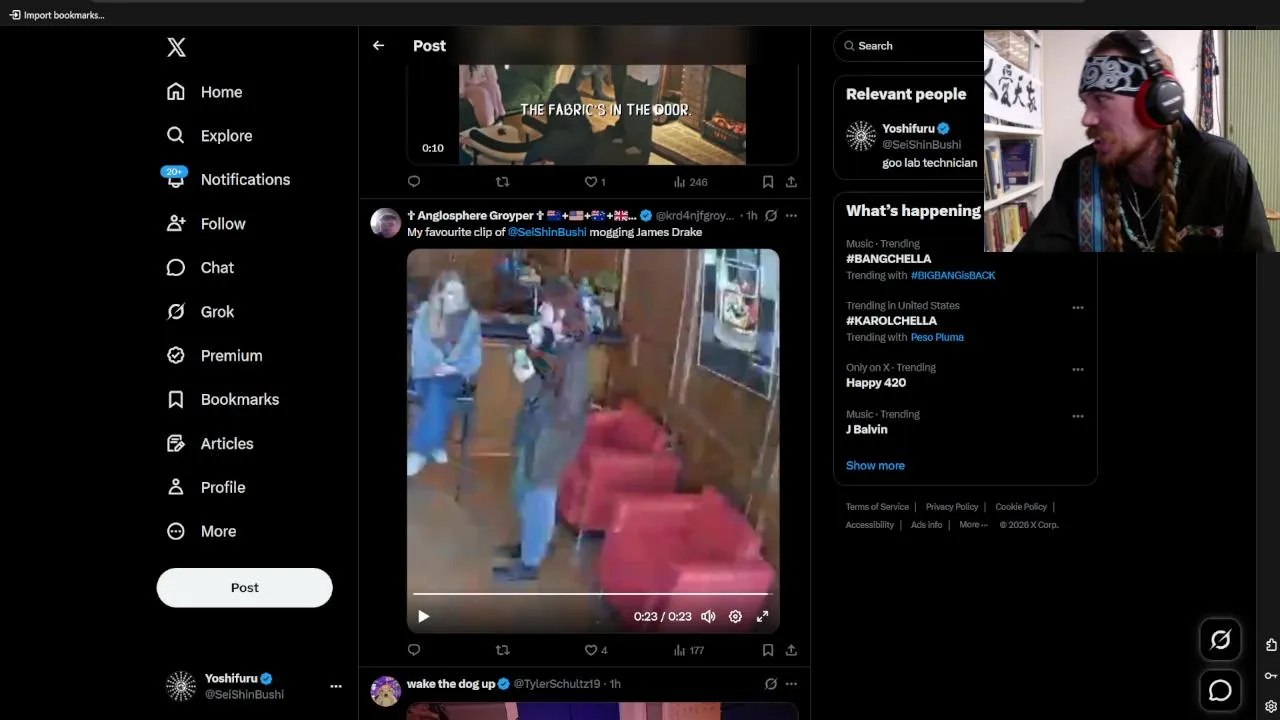Open more options for #KAROLCHELLA trend

pyautogui.click(x=1078, y=308)
